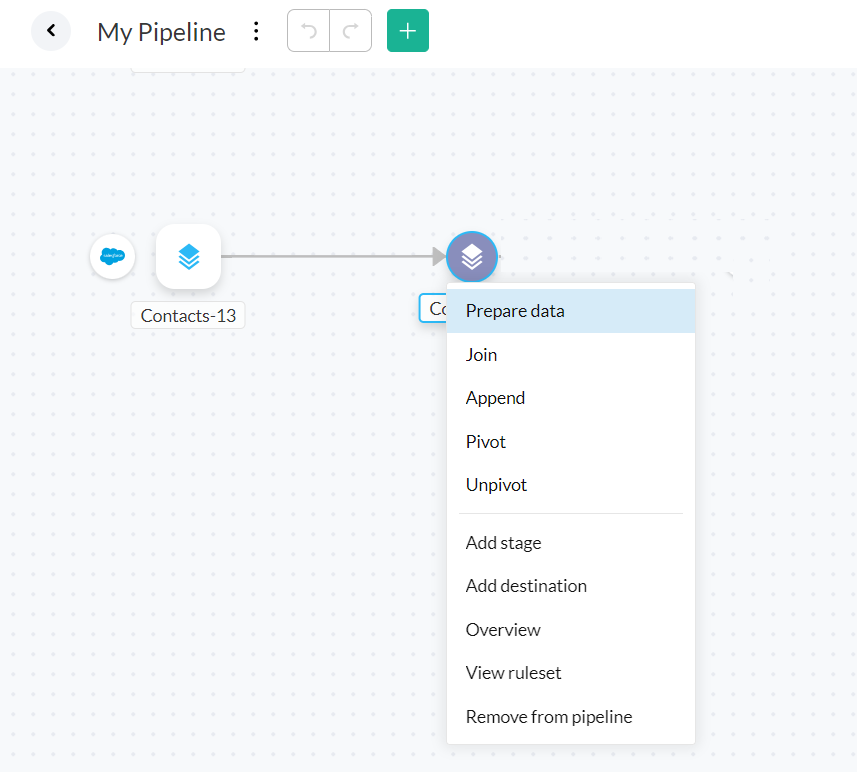Choose Add destination option

(526, 586)
